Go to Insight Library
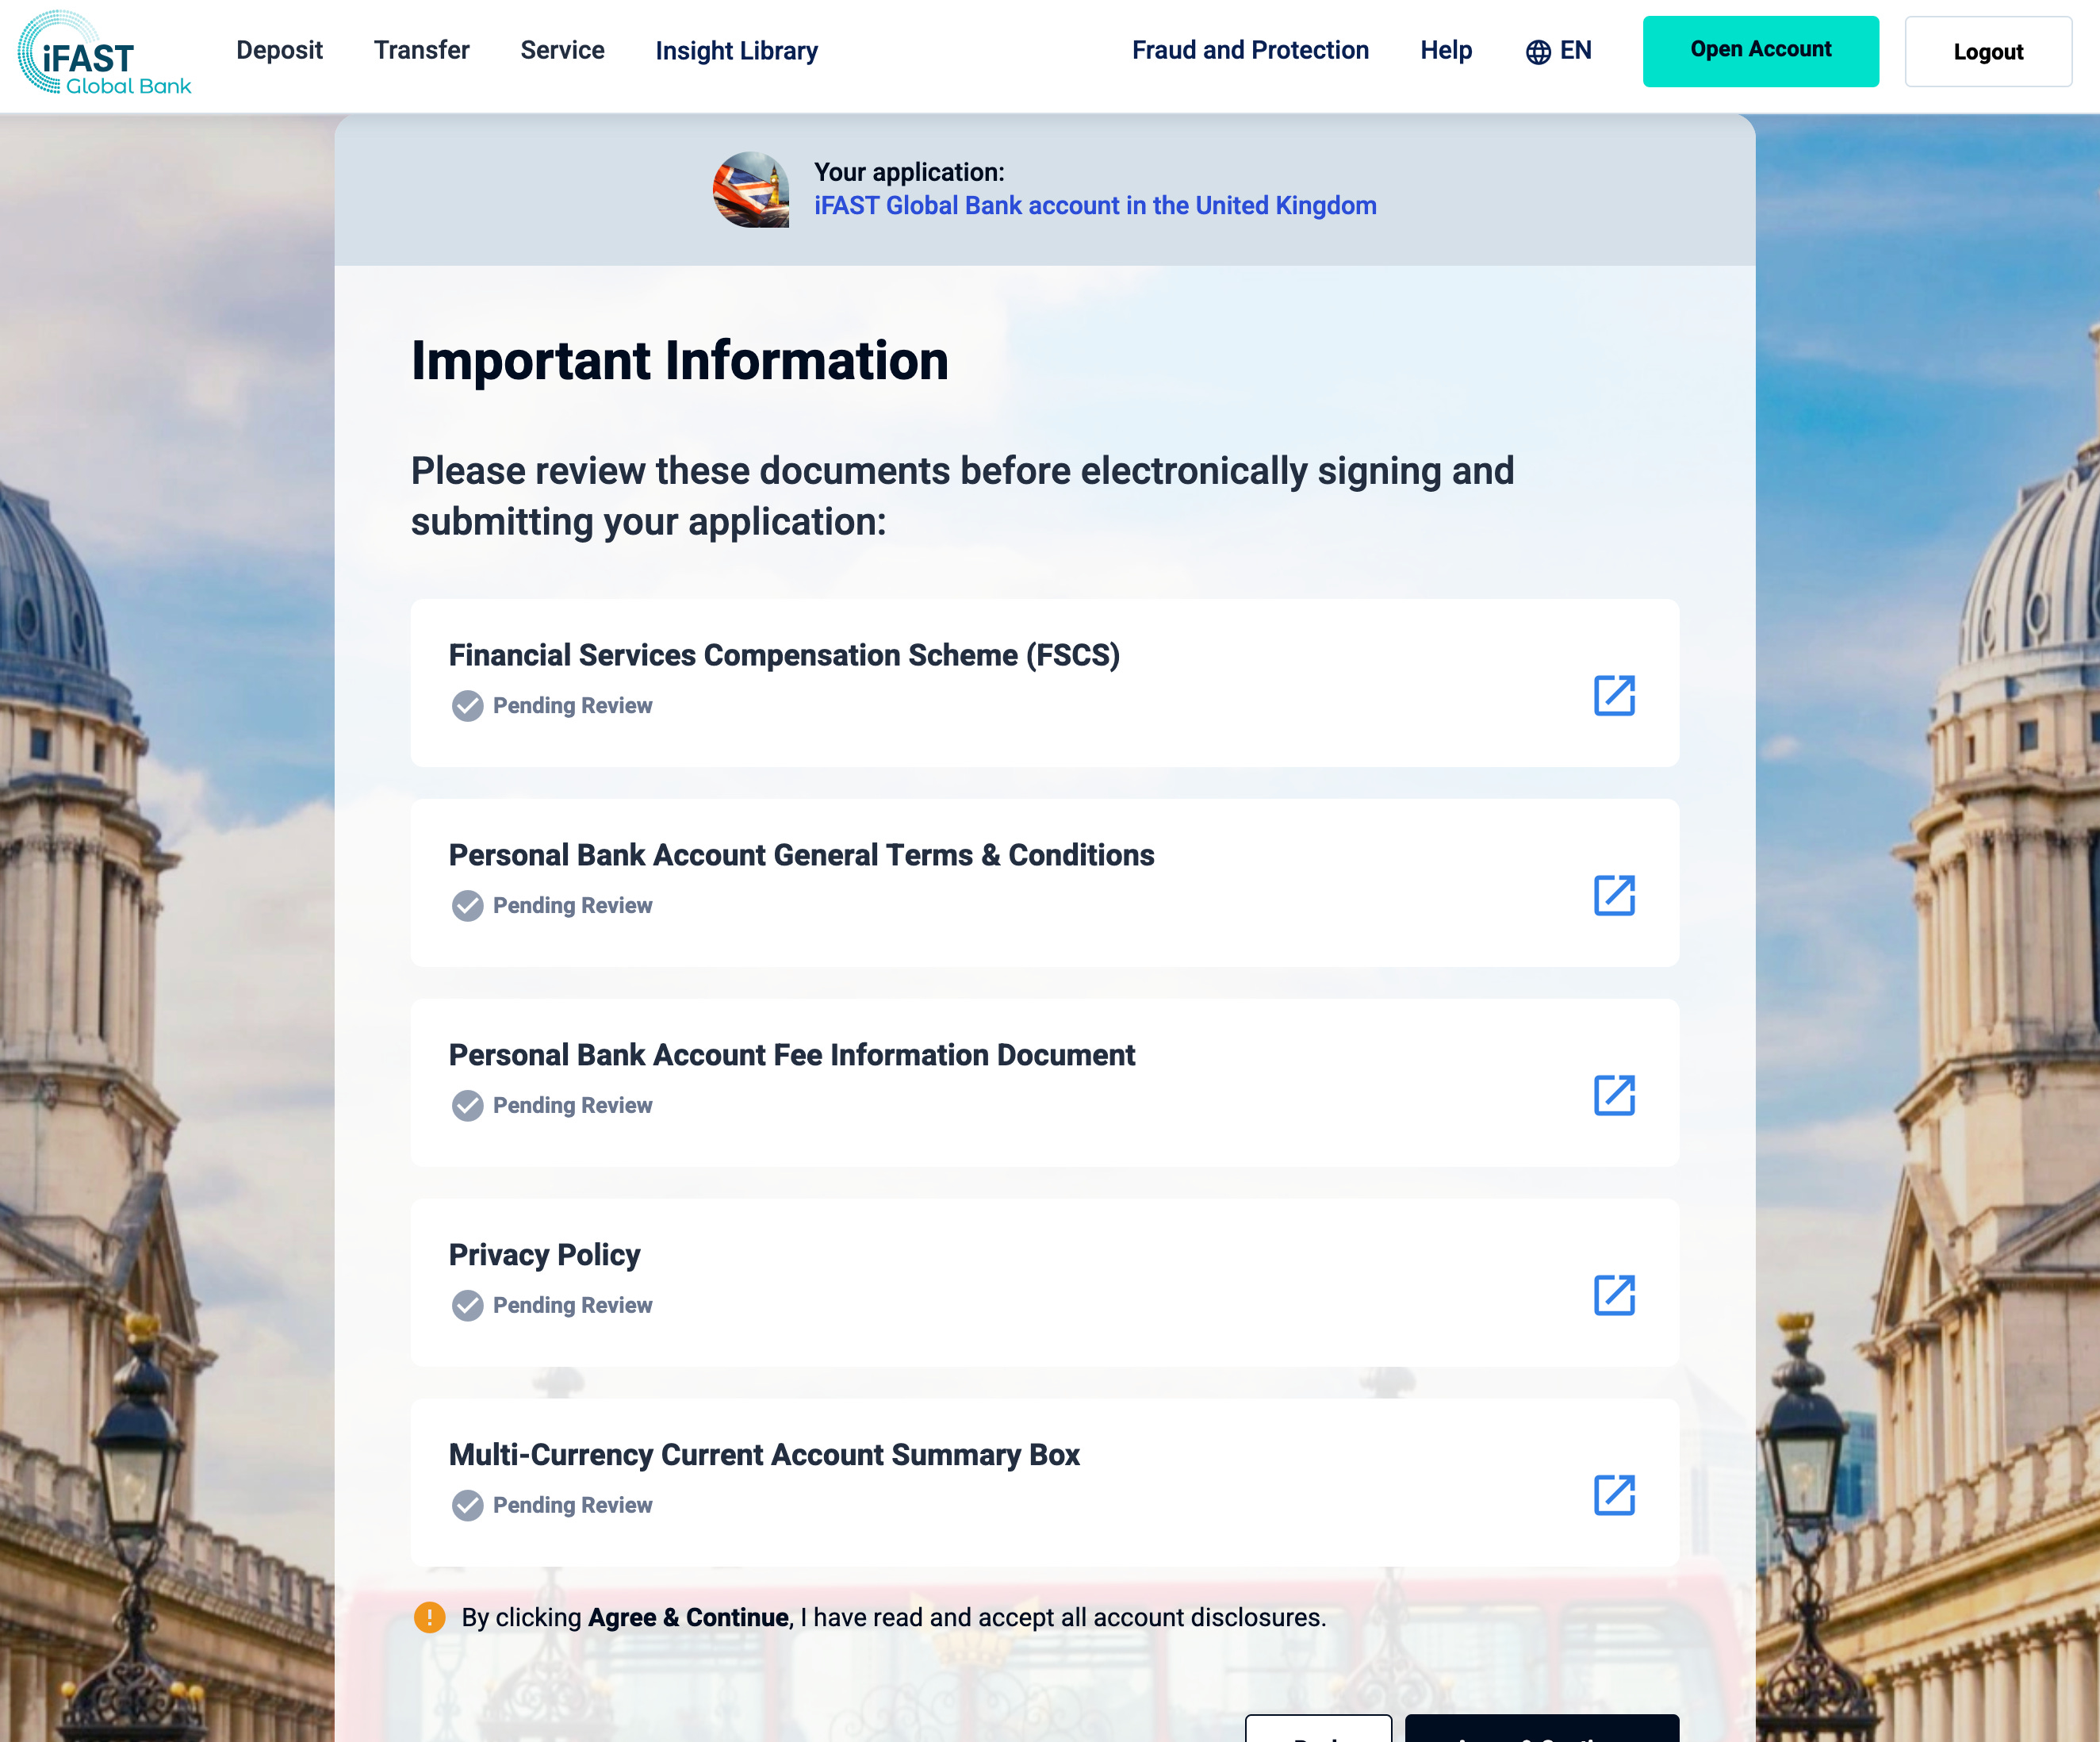The width and height of the screenshot is (2100, 1742). tap(736, 50)
